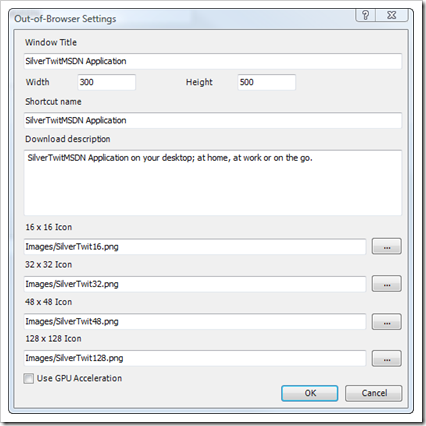
Task: Confirm settings with the OK button
Action: pyautogui.click(x=310, y=393)
